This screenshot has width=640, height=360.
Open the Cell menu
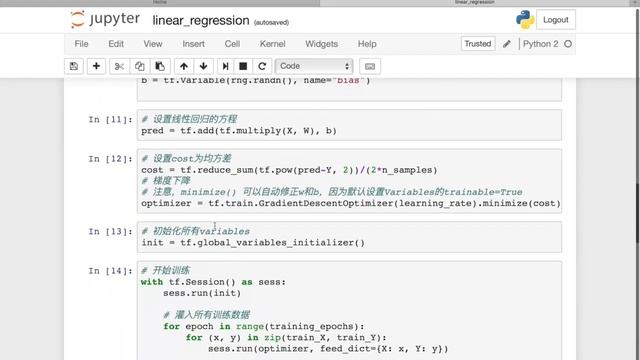click(x=232, y=44)
